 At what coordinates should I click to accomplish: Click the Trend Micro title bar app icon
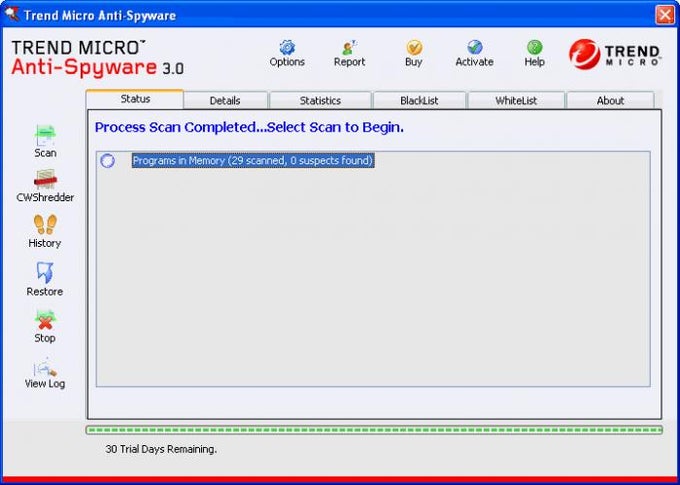[12, 15]
